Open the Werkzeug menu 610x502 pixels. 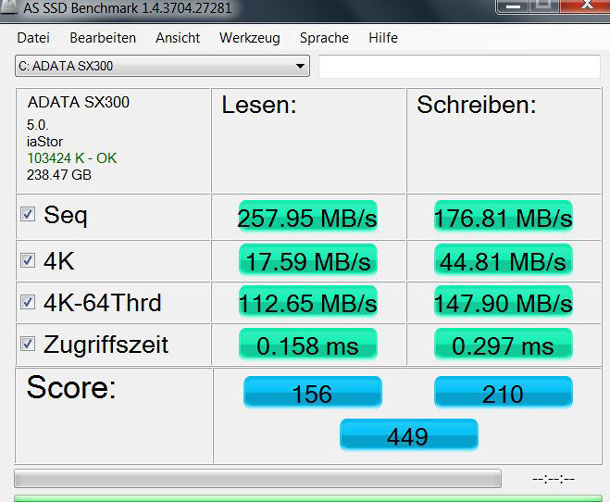pyautogui.click(x=249, y=38)
